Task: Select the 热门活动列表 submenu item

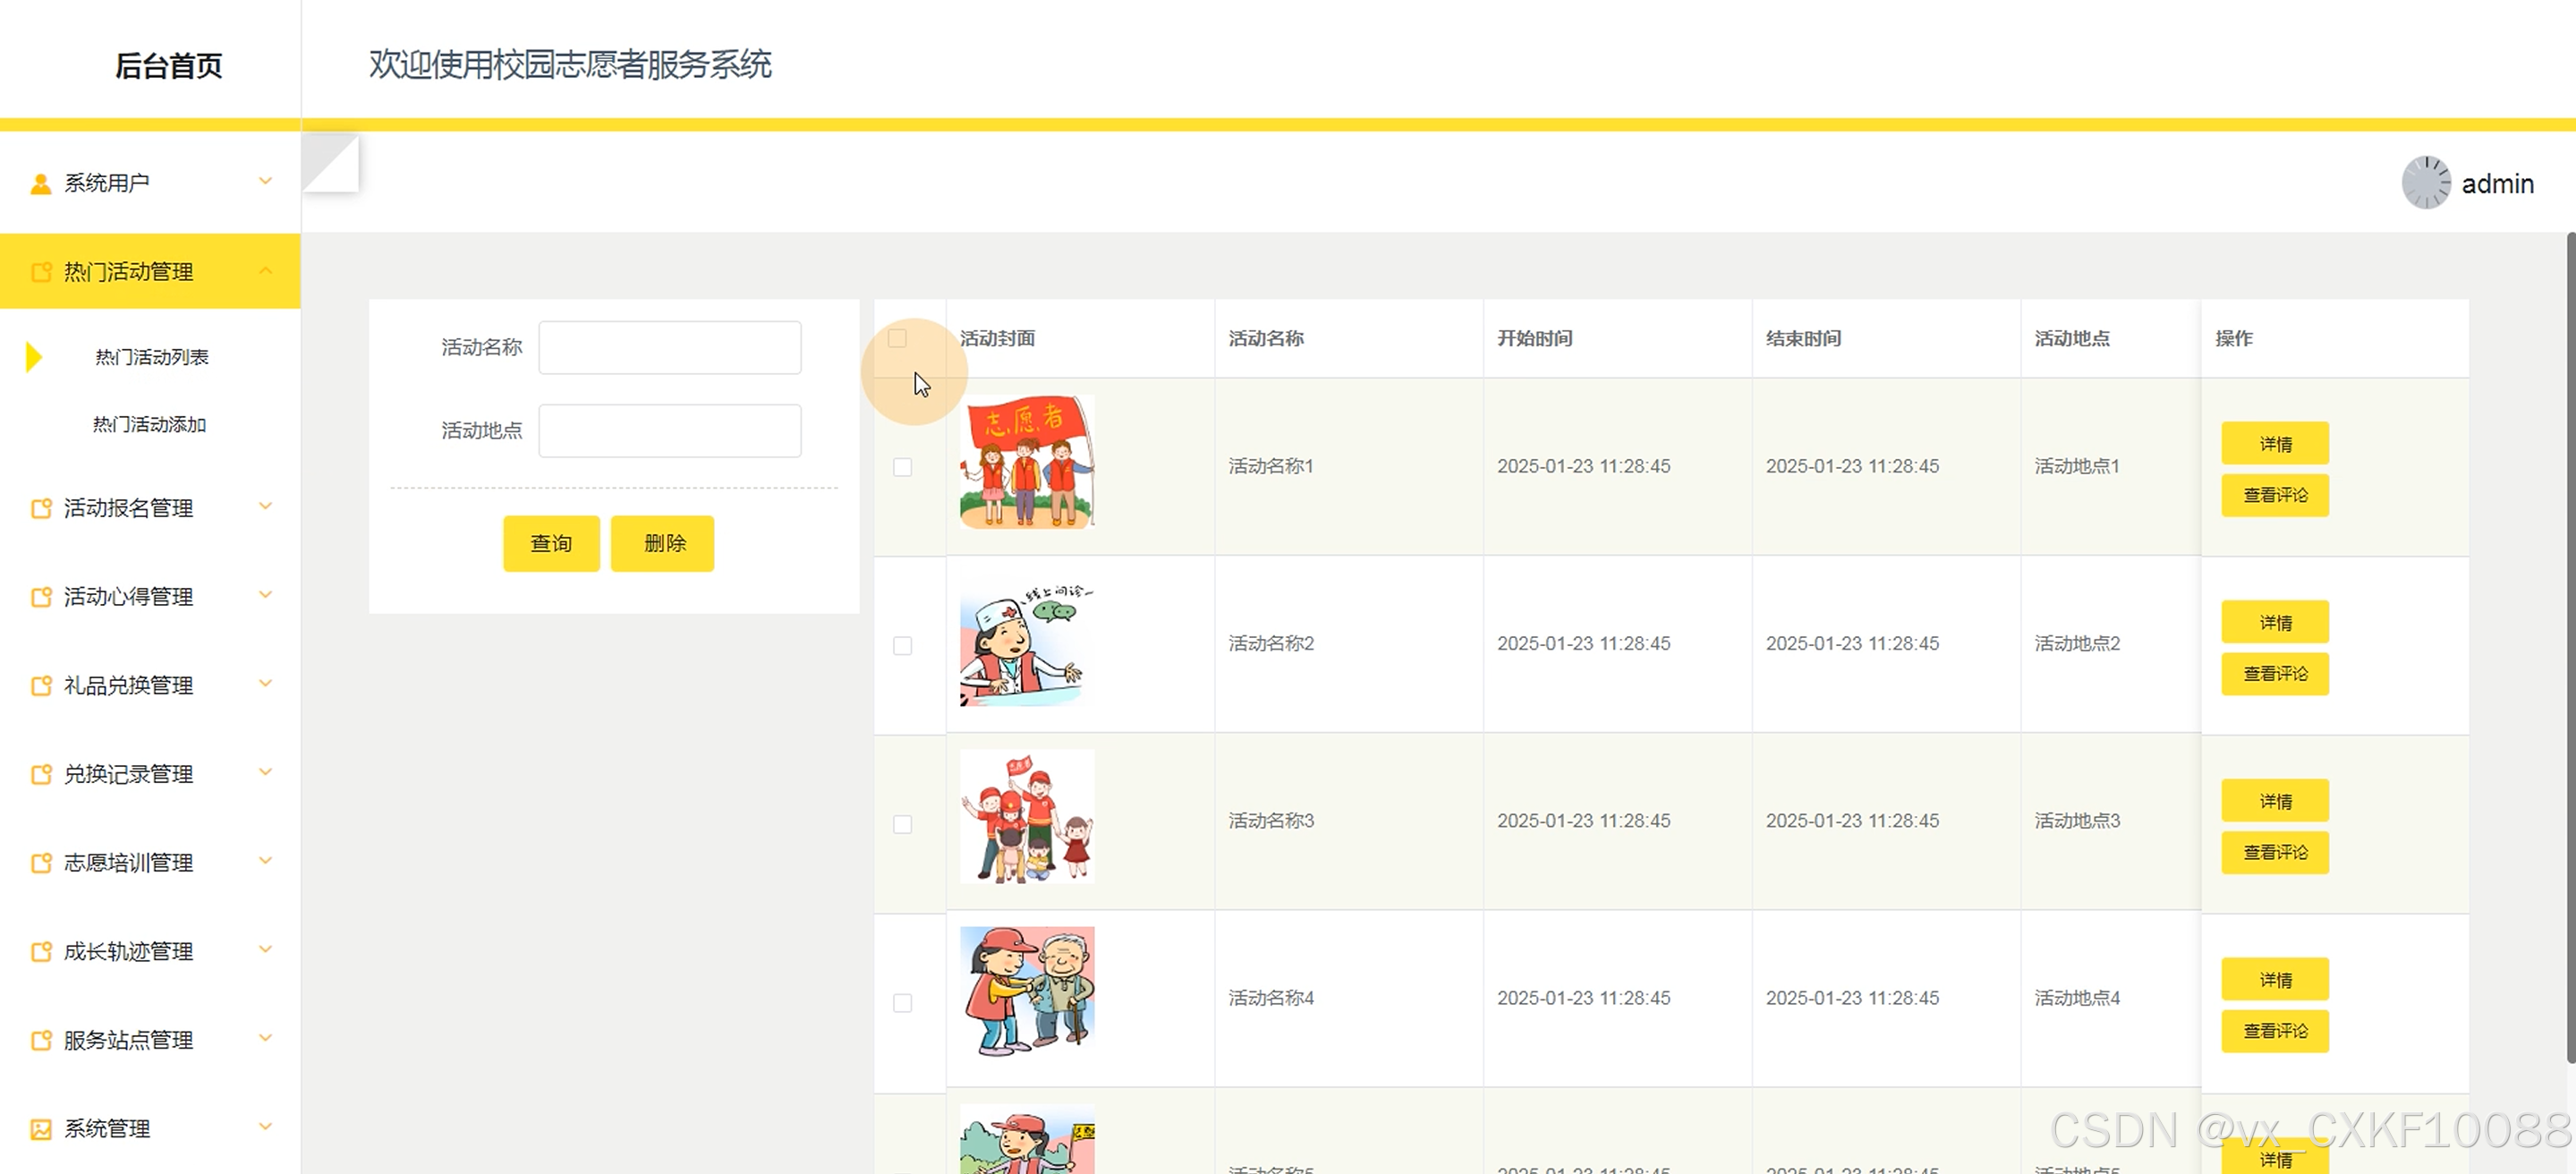Action: [152, 357]
